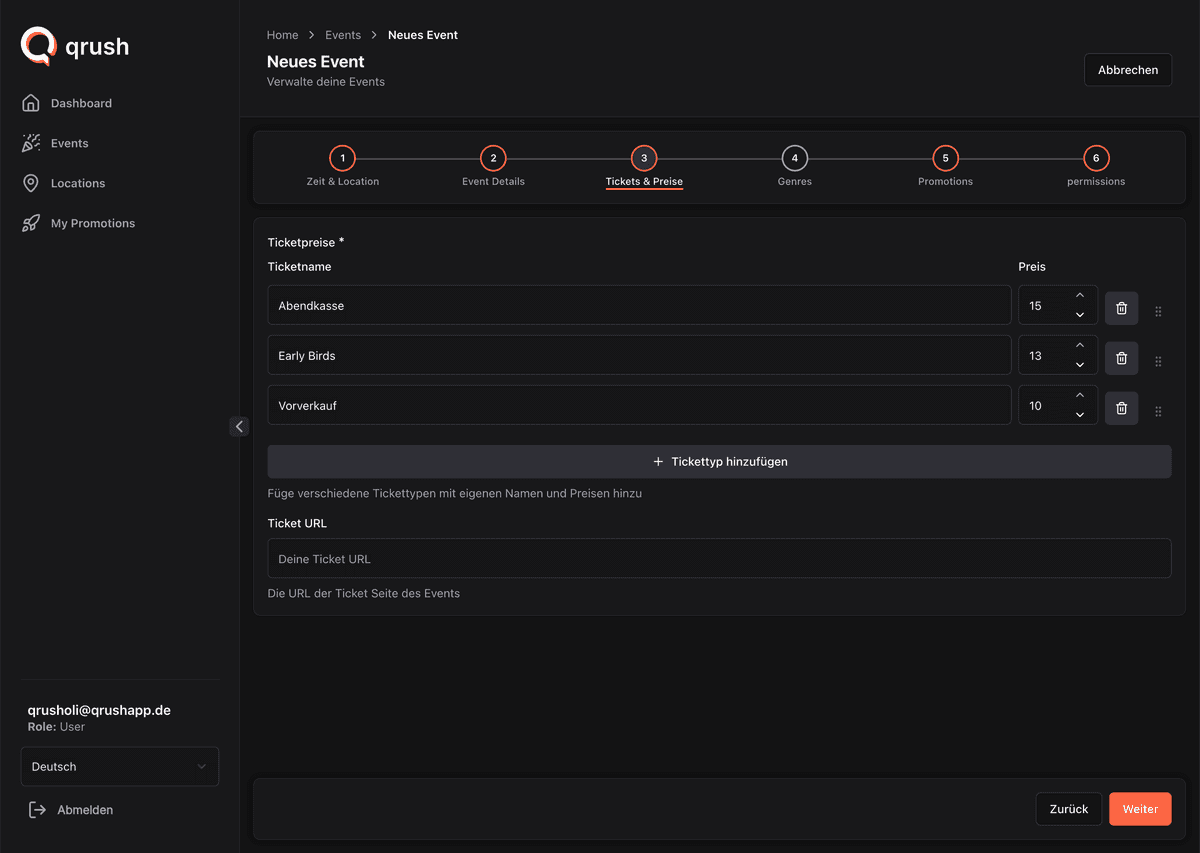Decrease the Abendkasse price with down arrow
The height and width of the screenshot is (853, 1200).
coord(1080,315)
